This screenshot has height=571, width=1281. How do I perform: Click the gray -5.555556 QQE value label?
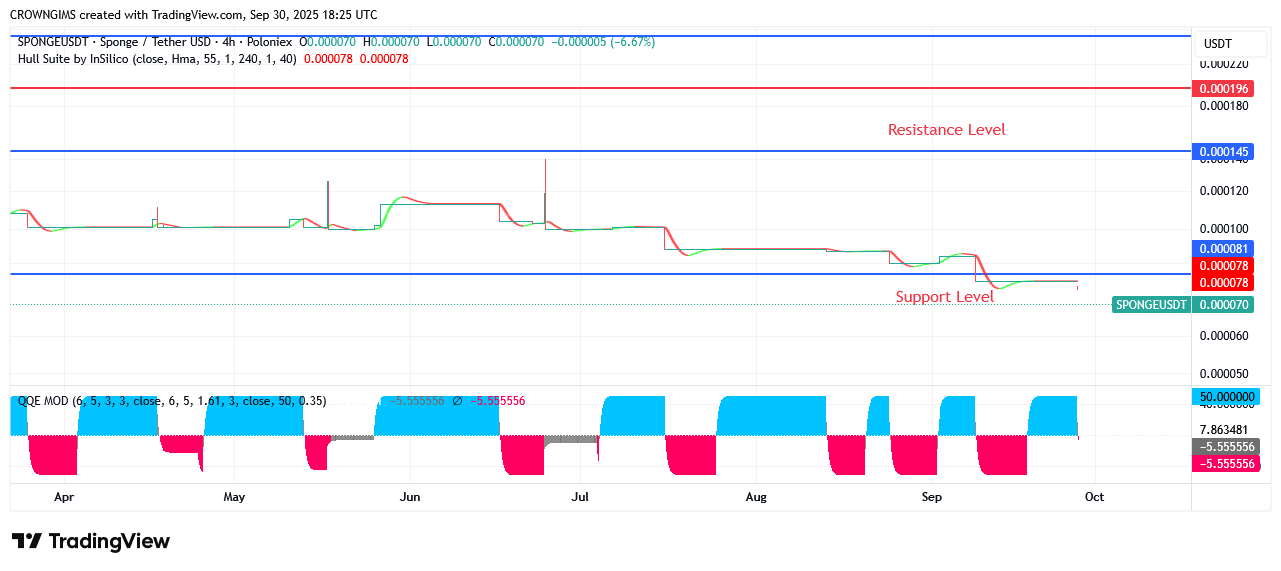1222,446
